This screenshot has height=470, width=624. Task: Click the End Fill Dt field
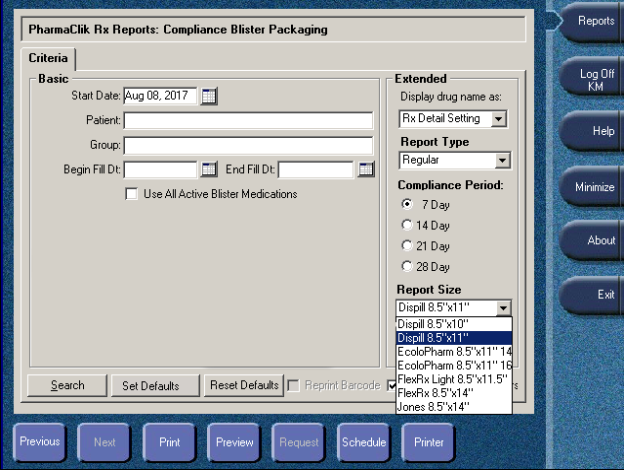click(x=316, y=170)
